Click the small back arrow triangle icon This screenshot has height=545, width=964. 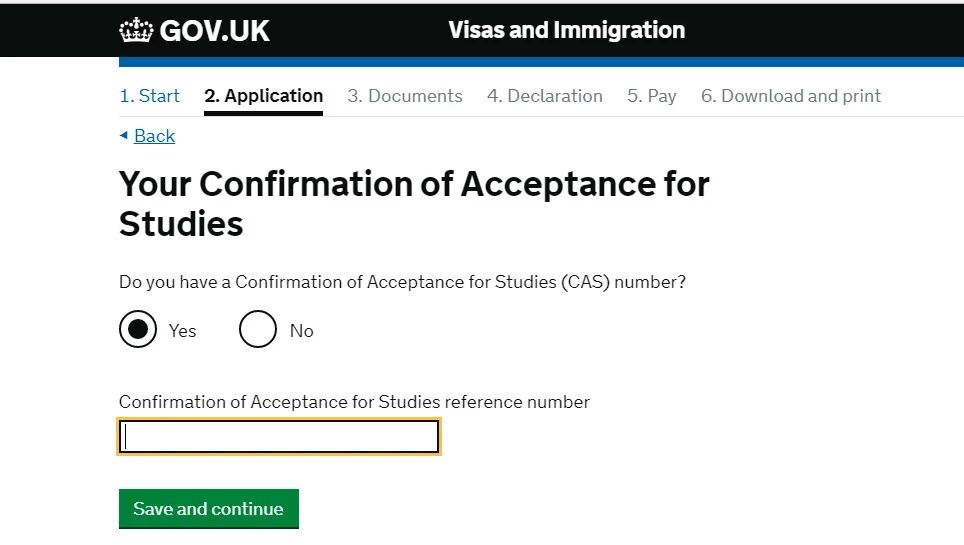pyautogui.click(x=124, y=135)
